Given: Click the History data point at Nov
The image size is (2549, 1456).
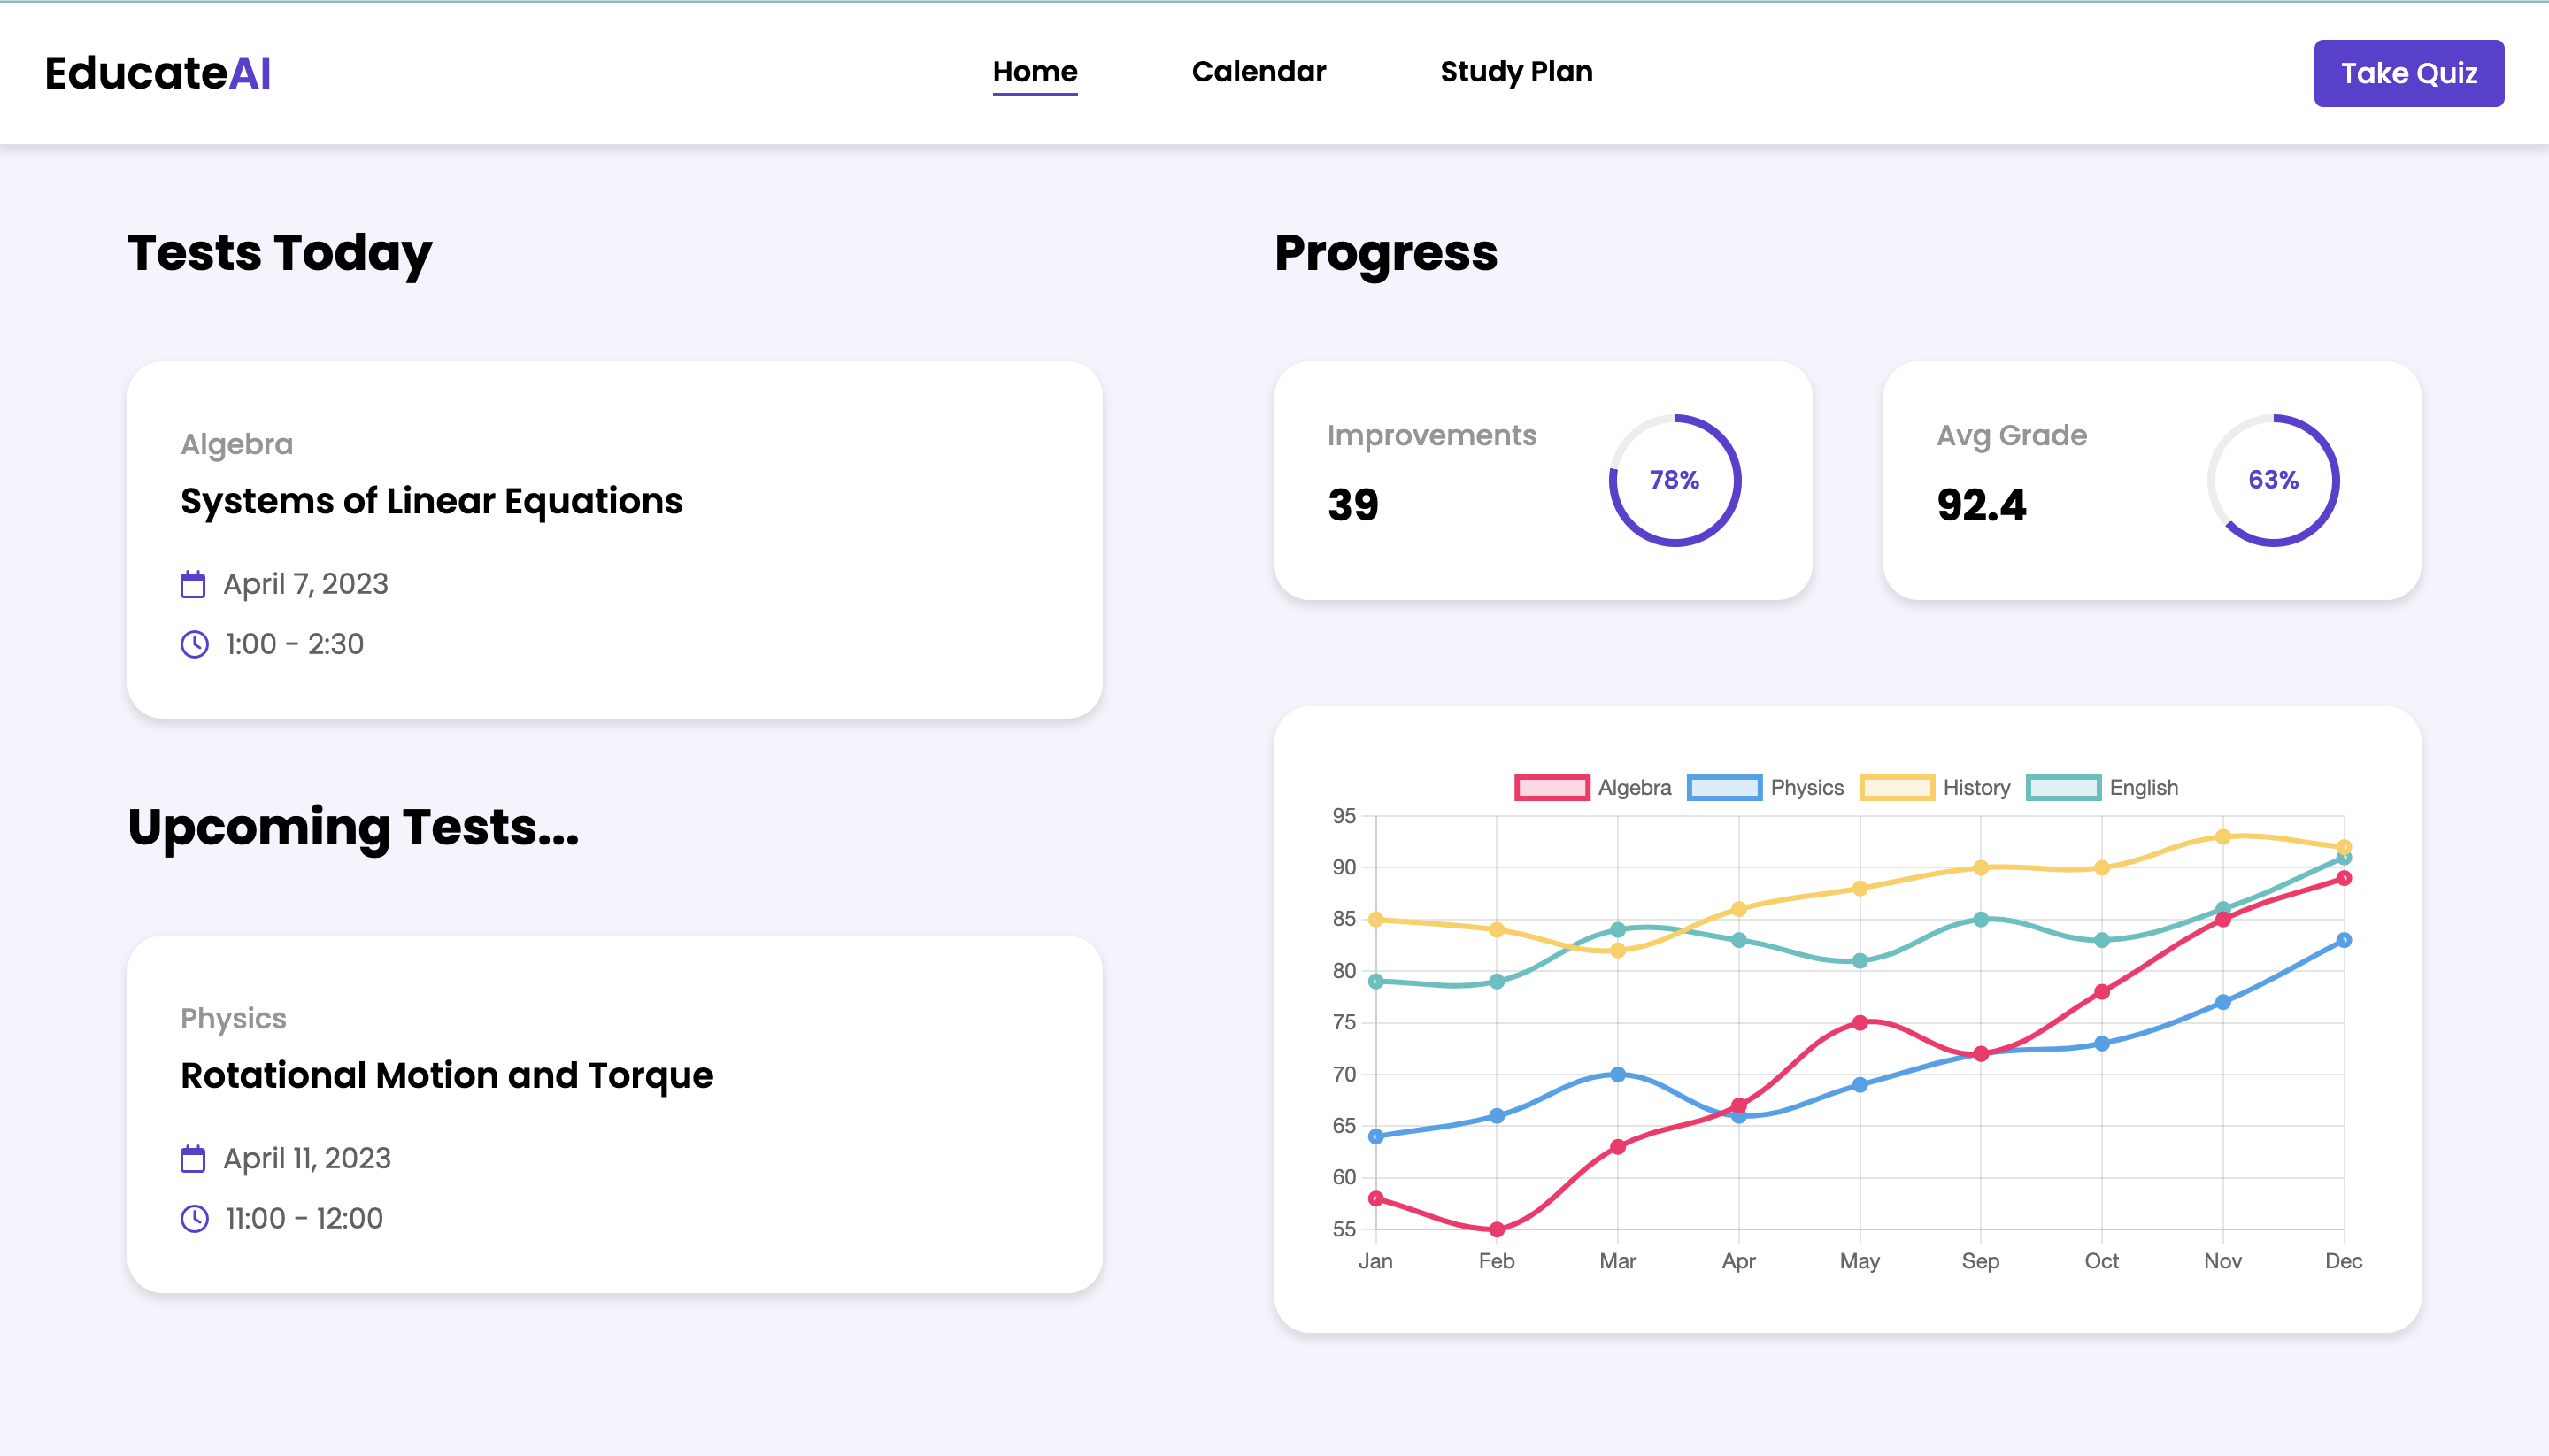Looking at the screenshot, I should (2222, 837).
